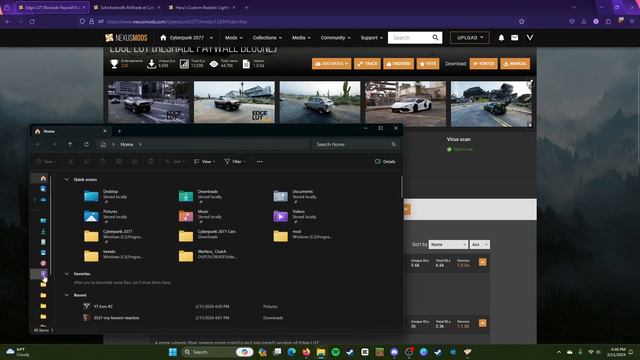Open the View dropdown in Explorer toolbar
This screenshot has height=360, width=640.
click(x=204, y=162)
